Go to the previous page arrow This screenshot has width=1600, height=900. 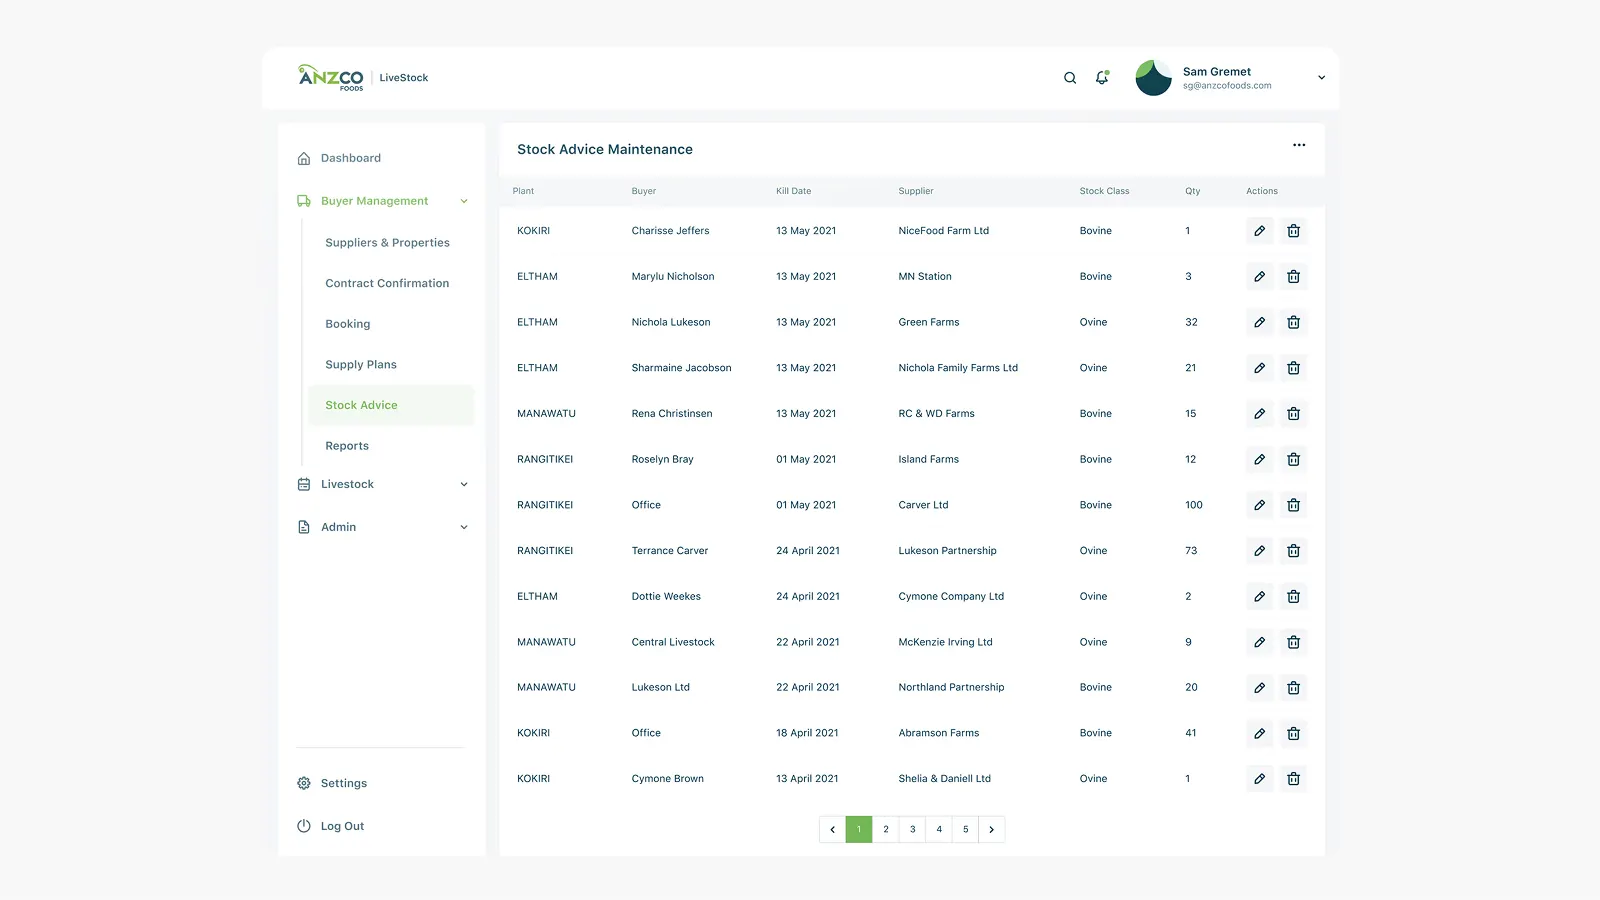(x=832, y=829)
